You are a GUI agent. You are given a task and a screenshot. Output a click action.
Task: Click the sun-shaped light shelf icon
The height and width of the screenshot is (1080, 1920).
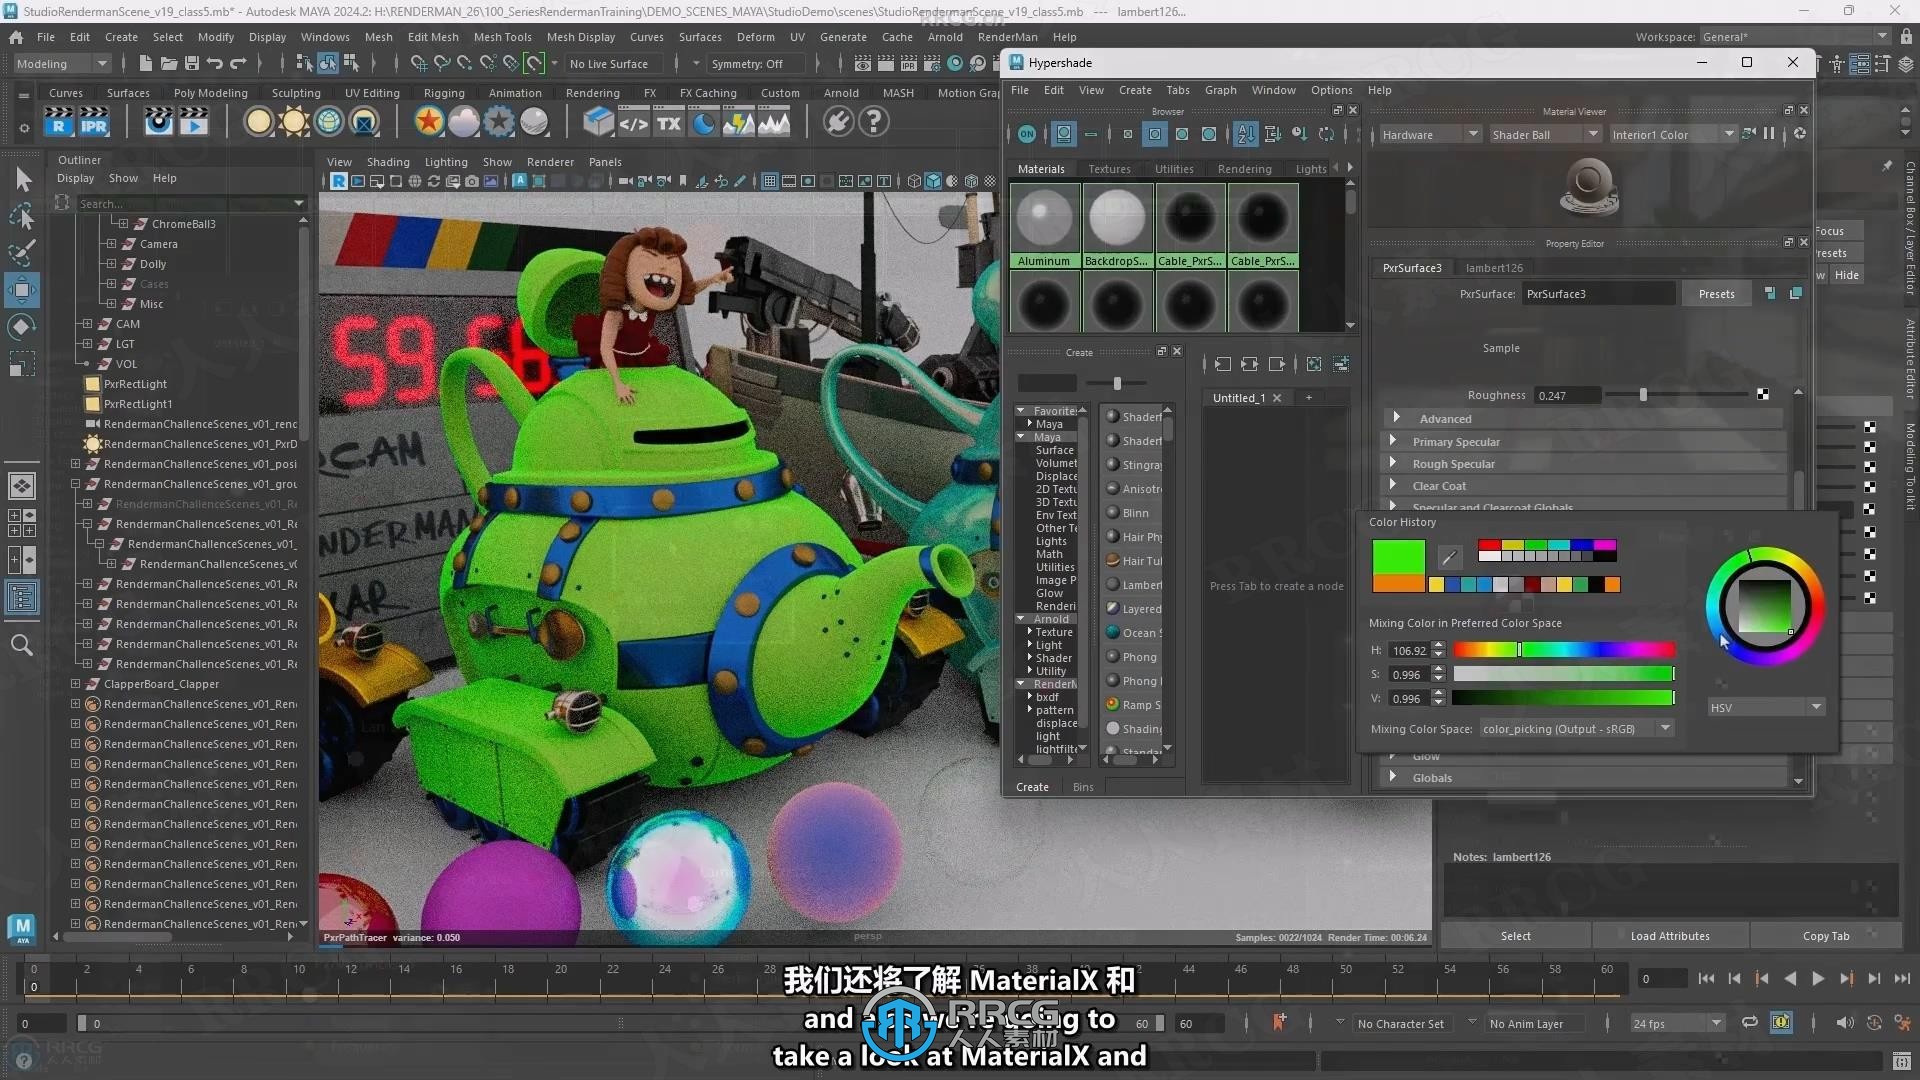click(x=294, y=122)
